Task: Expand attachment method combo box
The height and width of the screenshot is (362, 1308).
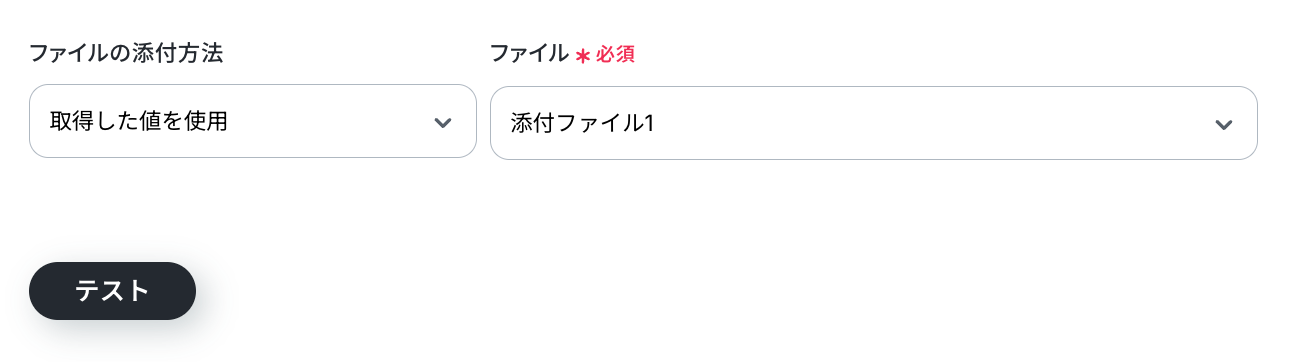Action: [253, 121]
